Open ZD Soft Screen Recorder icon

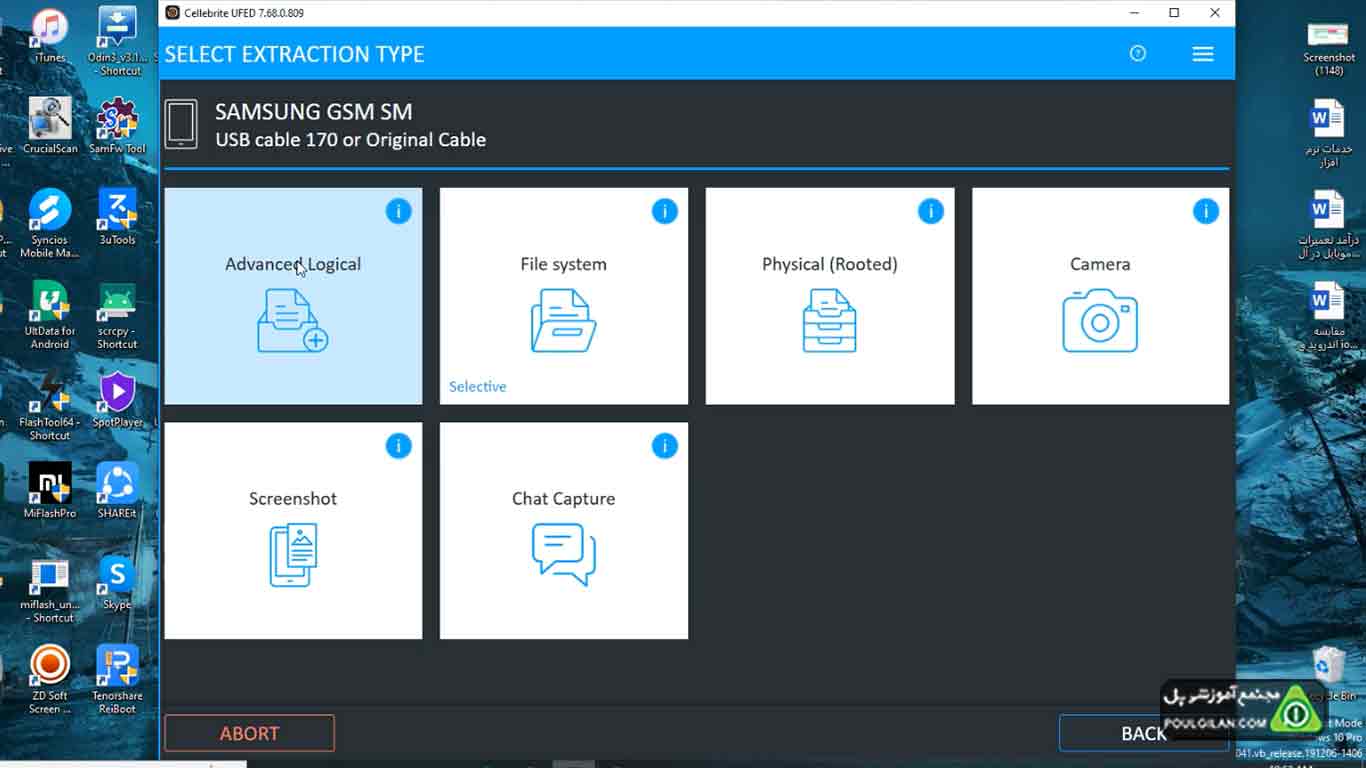50,680
